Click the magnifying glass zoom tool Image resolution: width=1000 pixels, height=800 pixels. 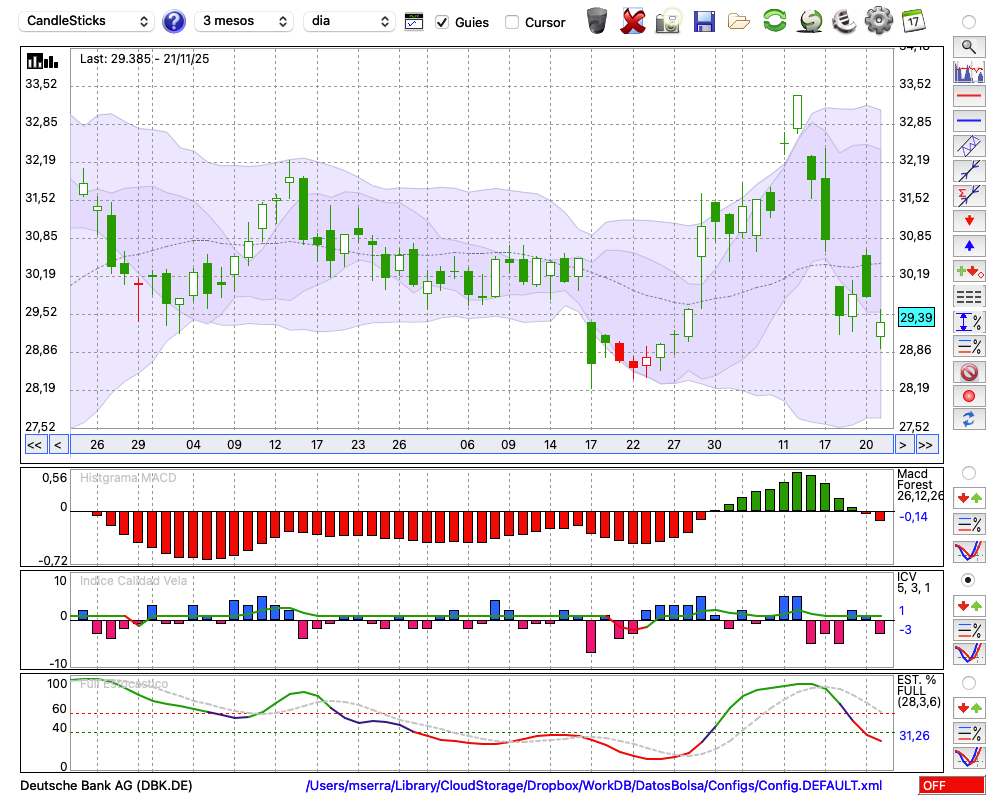(968, 46)
